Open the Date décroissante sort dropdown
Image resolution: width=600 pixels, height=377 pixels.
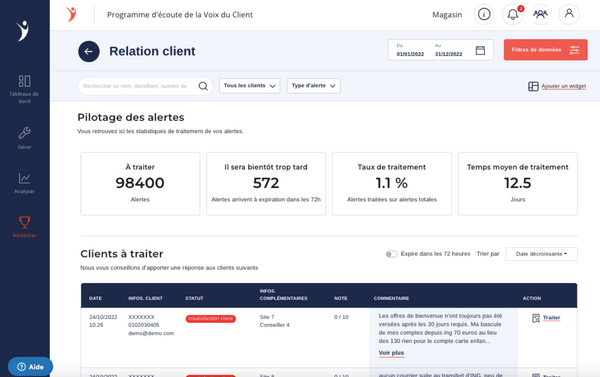541,254
